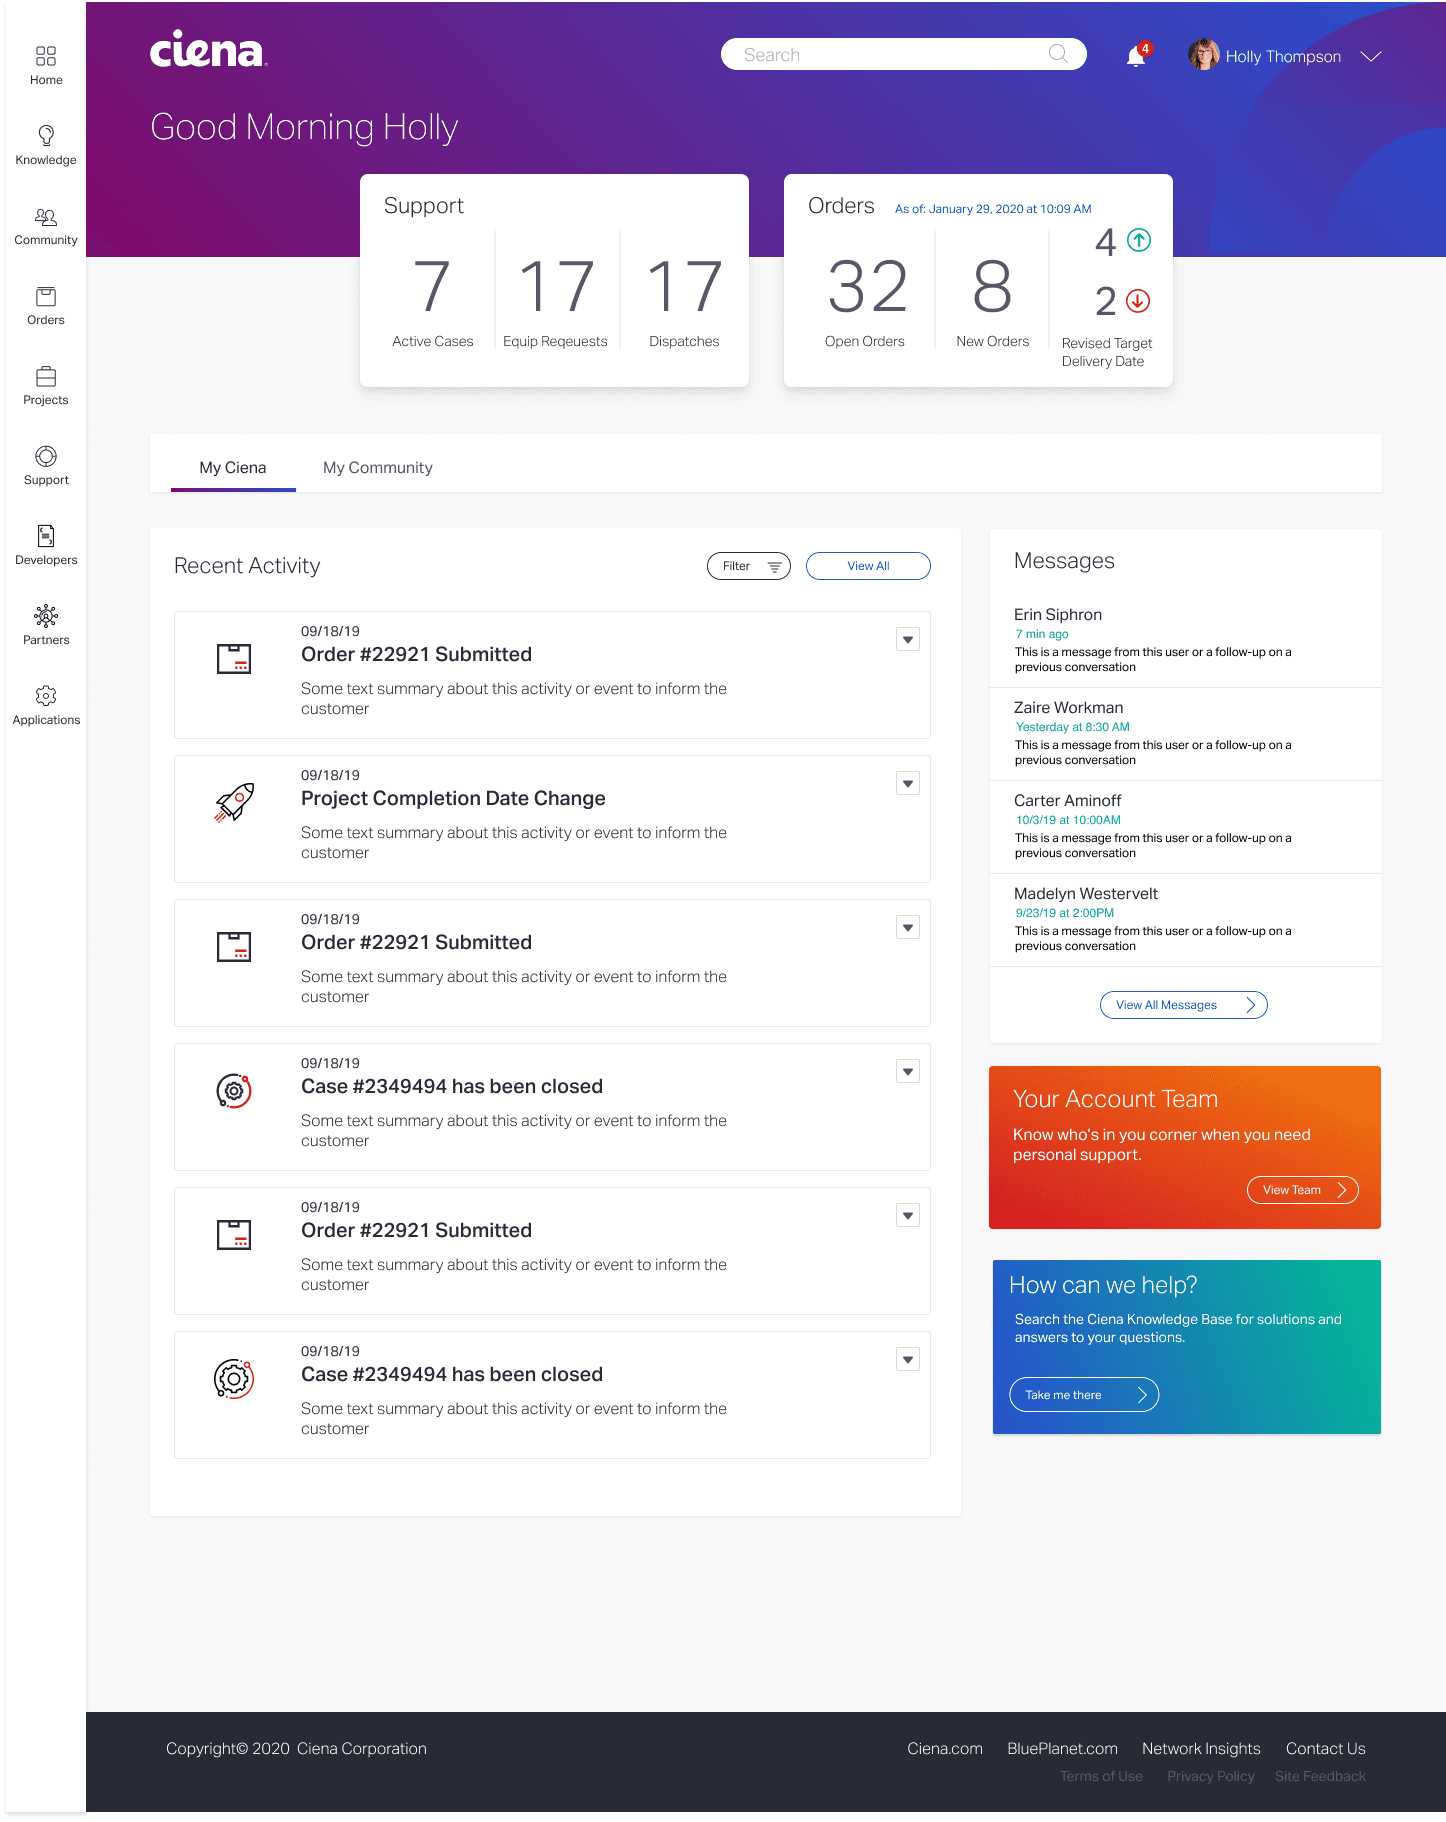Image resolution: width=1446 pixels, height=1822 pixels.
Task: Open BluePlanet.com footer link
Action: click(1062, 1748)
